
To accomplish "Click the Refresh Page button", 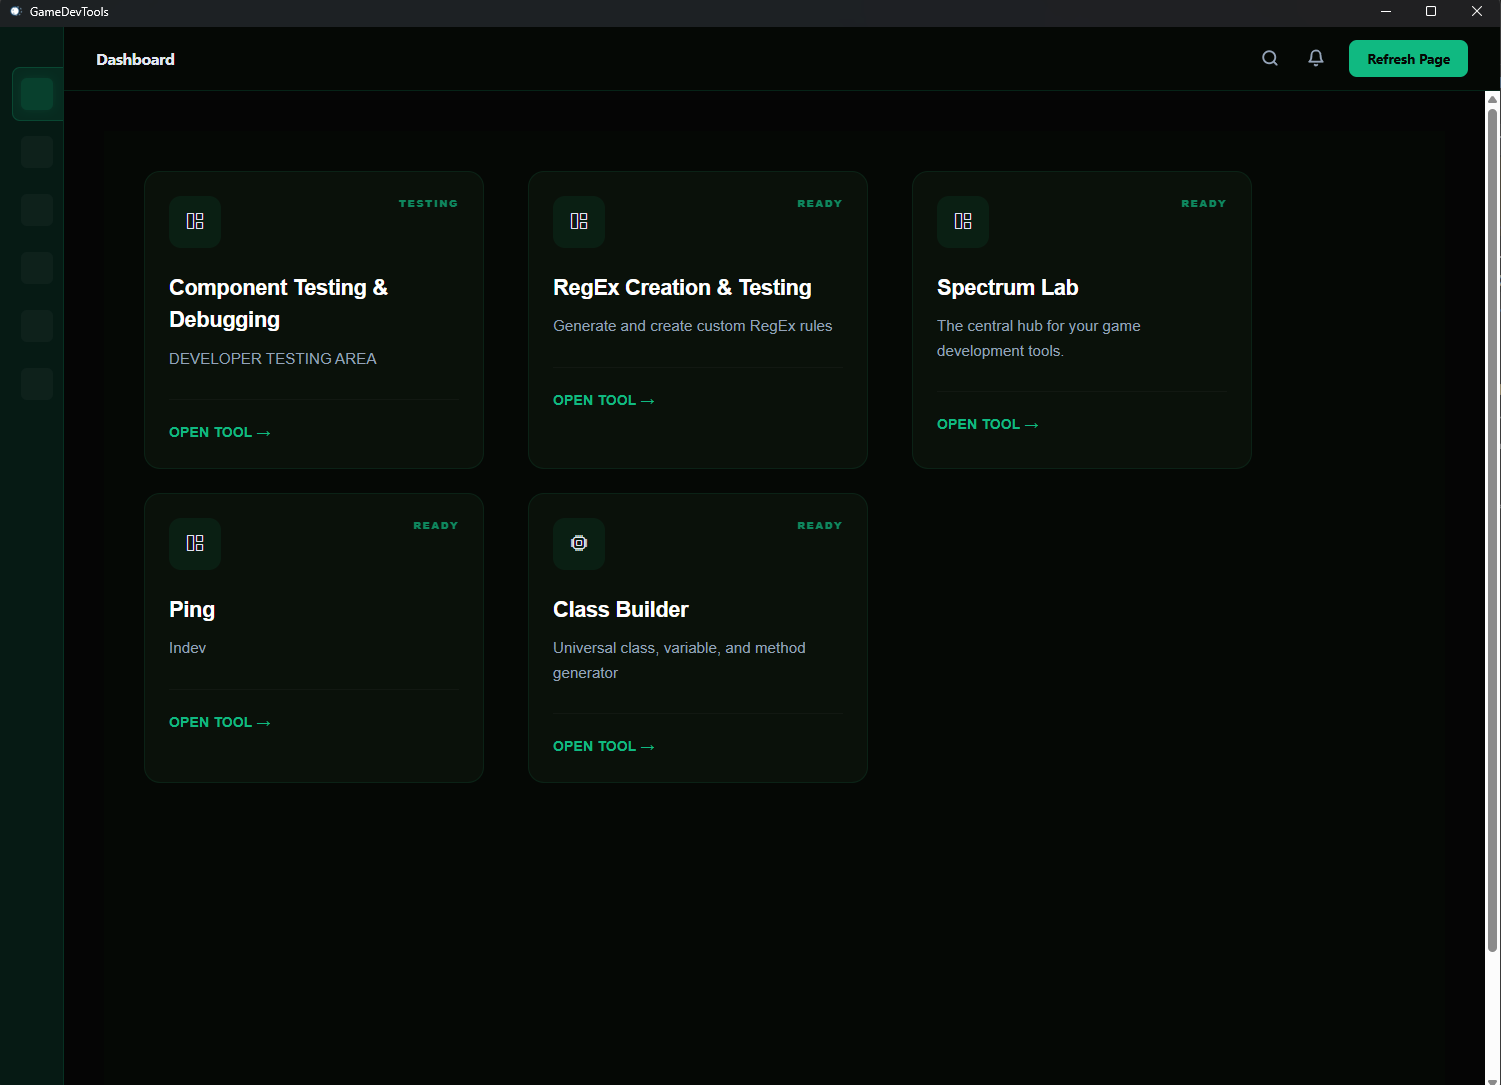I will [1408, 59].
